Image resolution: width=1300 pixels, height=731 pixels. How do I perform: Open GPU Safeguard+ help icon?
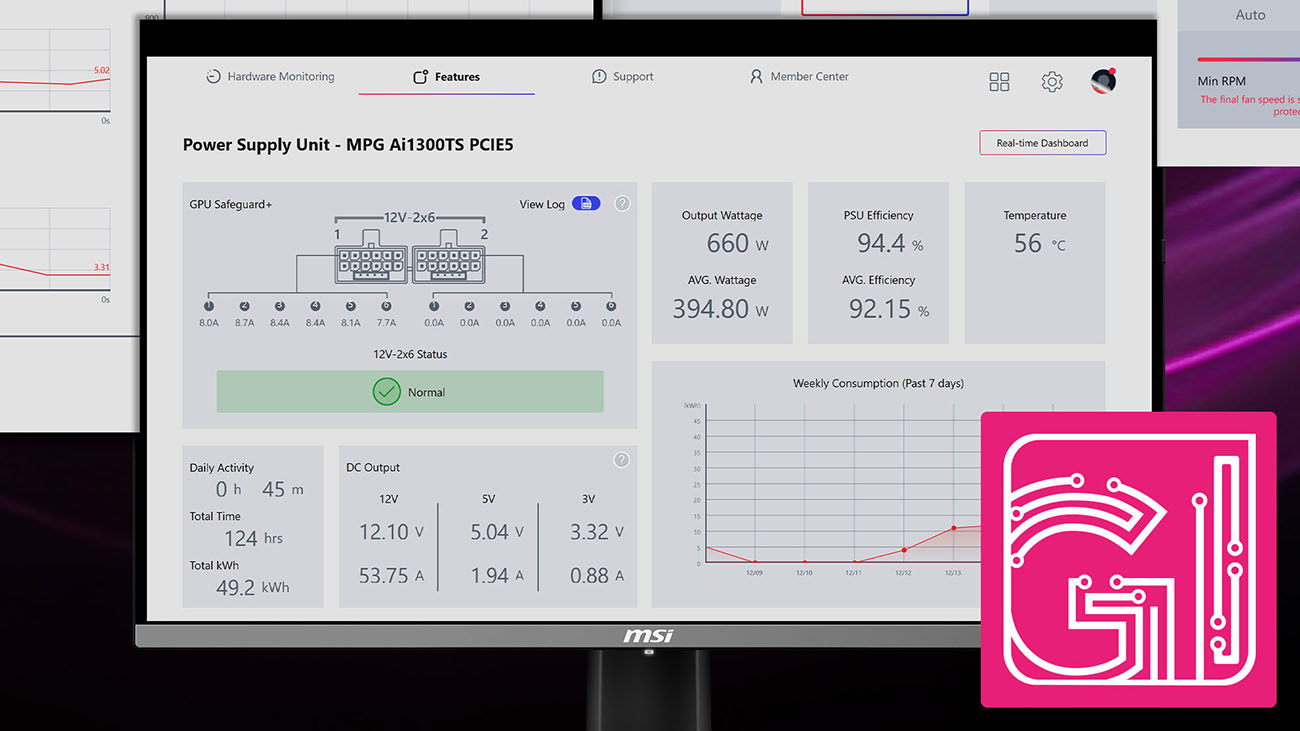[x=622, y=204]
